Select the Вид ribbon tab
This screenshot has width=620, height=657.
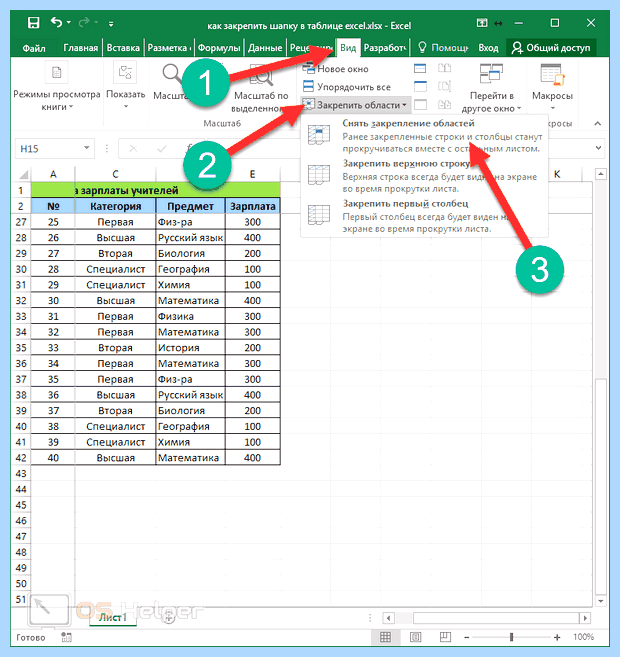(348, 48)
